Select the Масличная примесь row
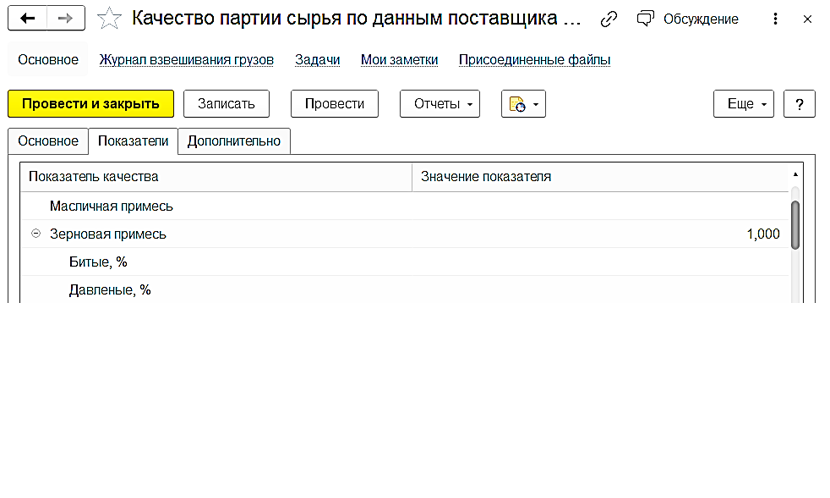 405,206
